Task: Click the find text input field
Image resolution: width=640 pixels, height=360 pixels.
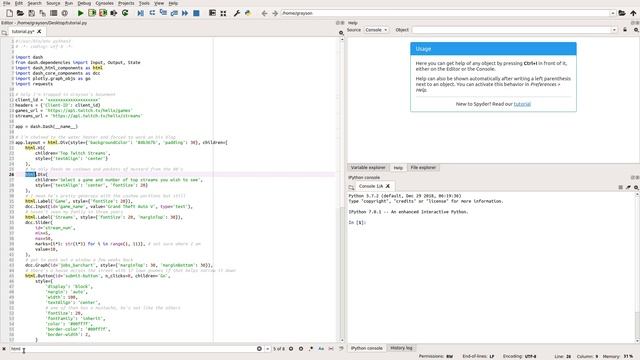Action: tap(132, 349)
